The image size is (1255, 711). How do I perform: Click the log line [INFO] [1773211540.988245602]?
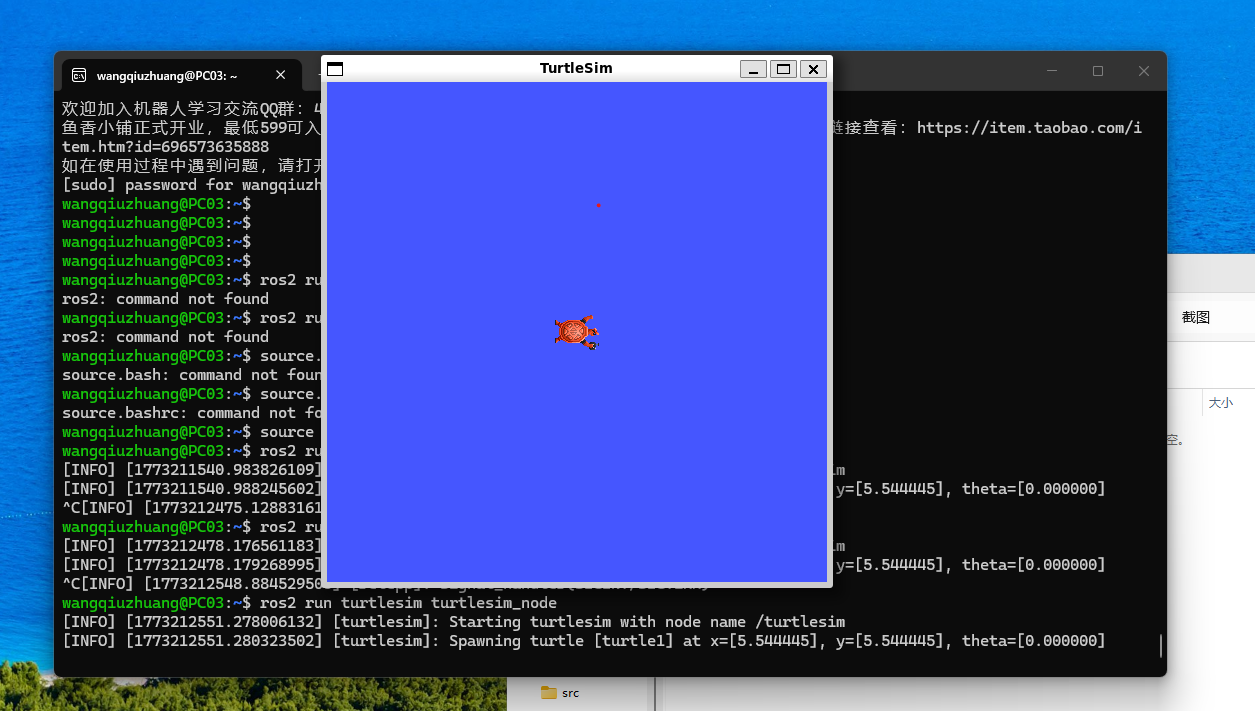tap(191, 489)
